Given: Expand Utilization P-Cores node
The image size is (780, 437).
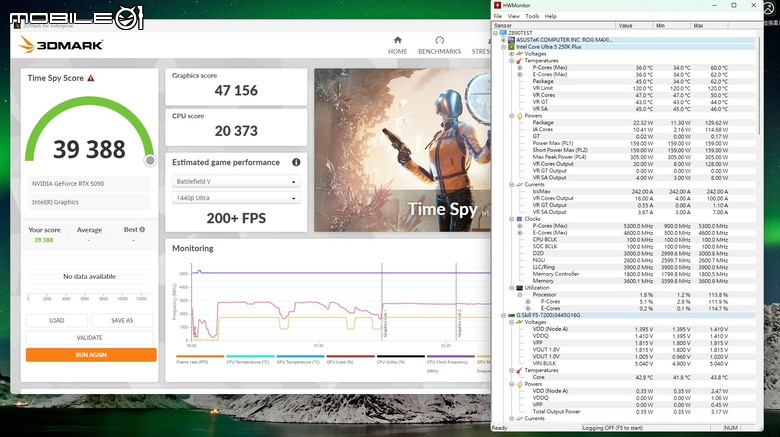Looking at the screenshot, I should coord(528,302).
